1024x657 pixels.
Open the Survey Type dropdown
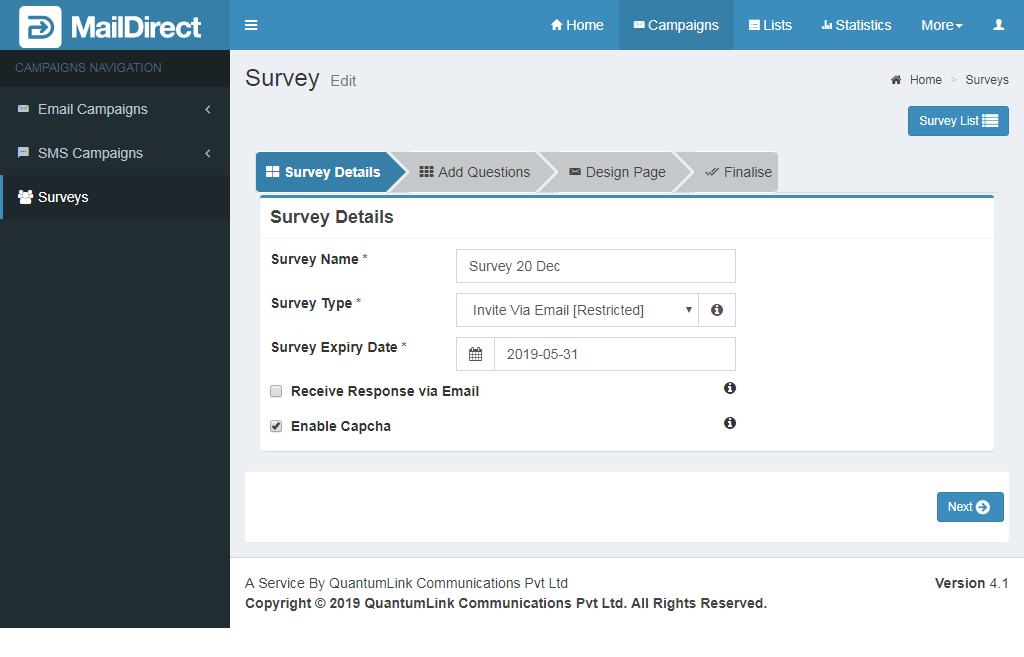click(x=576, y=310)
